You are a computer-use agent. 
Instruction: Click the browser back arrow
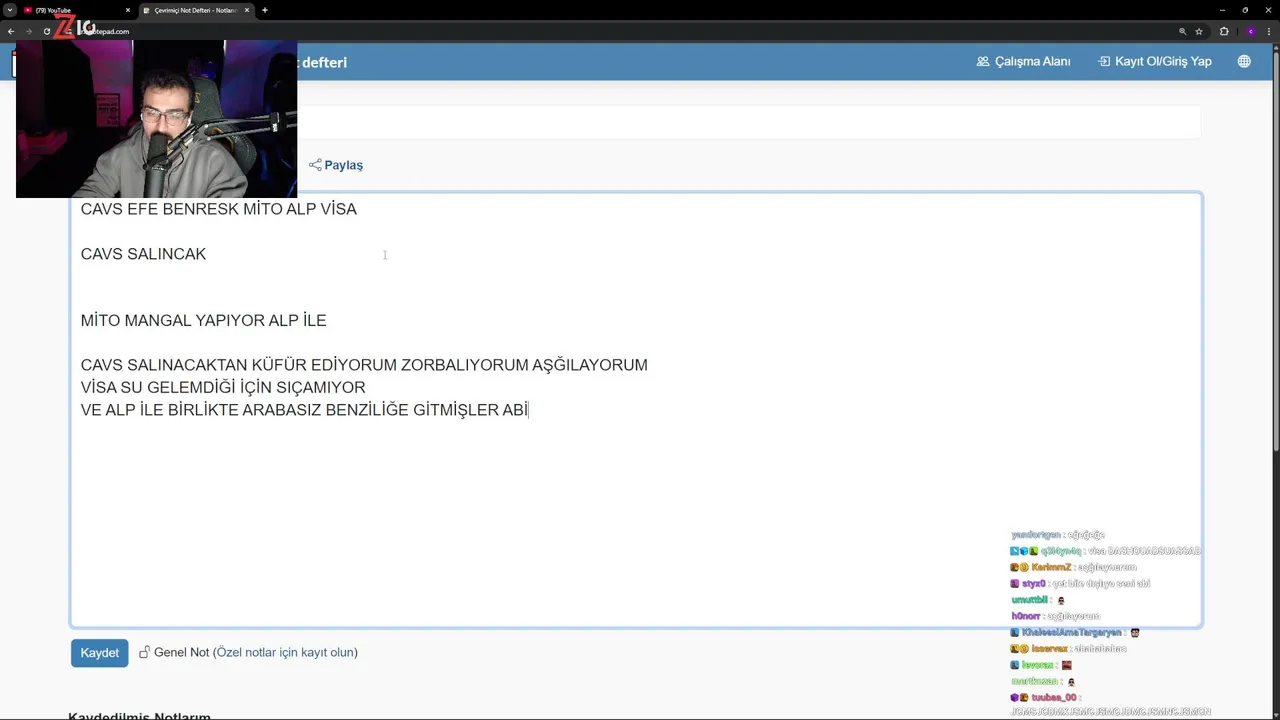[11, 31]
